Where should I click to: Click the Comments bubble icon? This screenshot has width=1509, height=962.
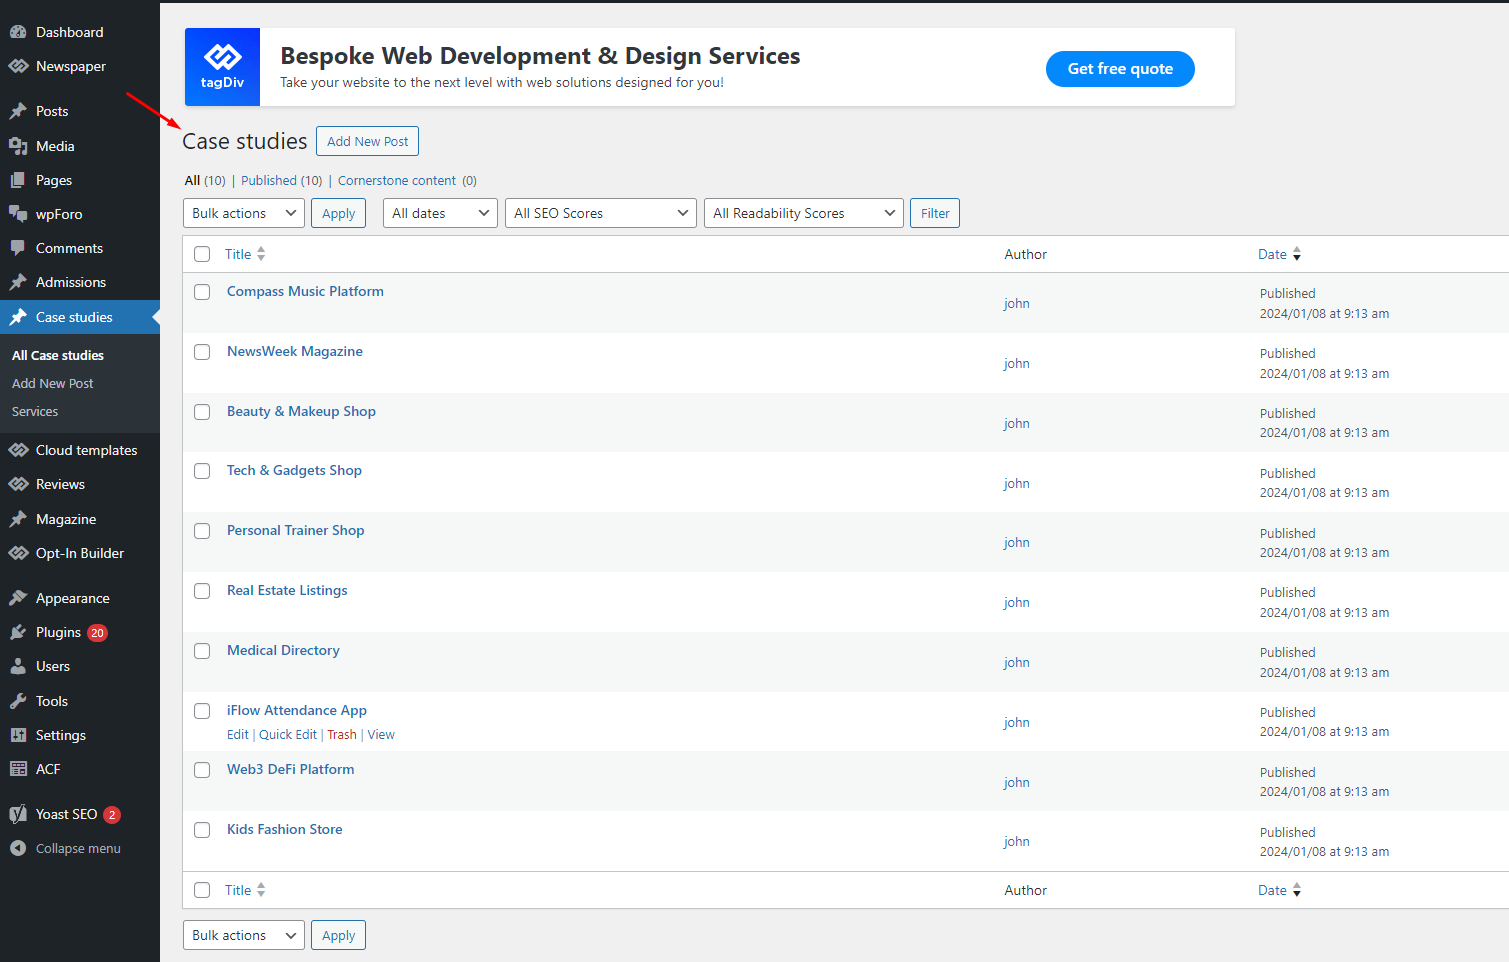[18, 248]
